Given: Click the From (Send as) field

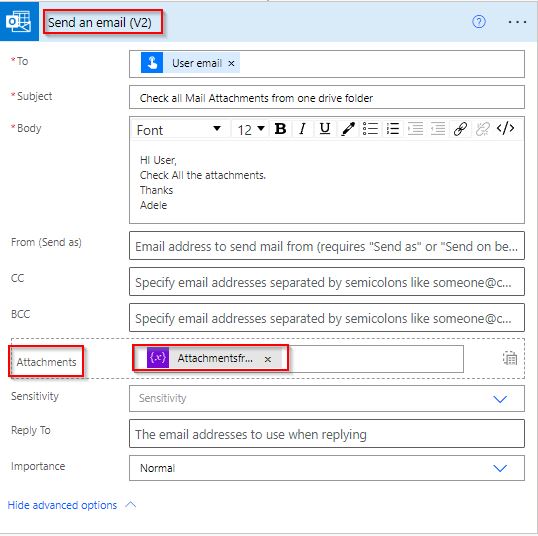Looking at the screenshot, I should tap(327, 246).
